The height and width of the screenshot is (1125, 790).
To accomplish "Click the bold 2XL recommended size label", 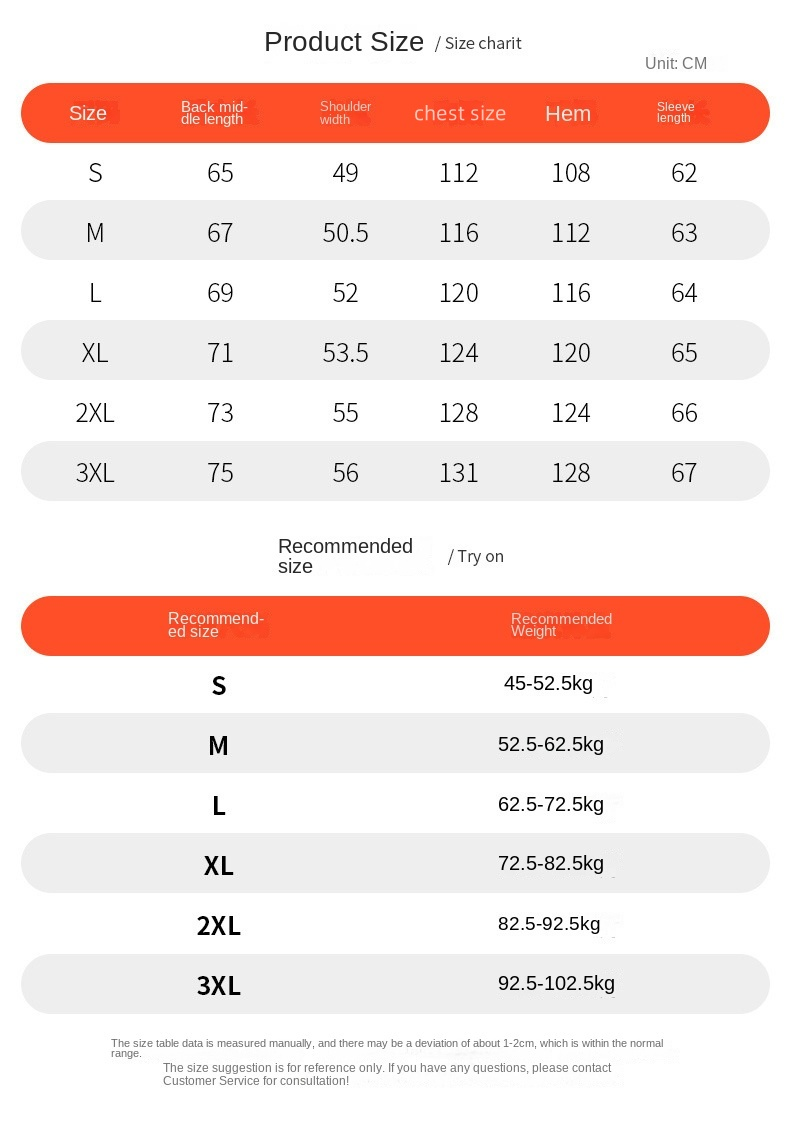I will click(x=219, y=926).
